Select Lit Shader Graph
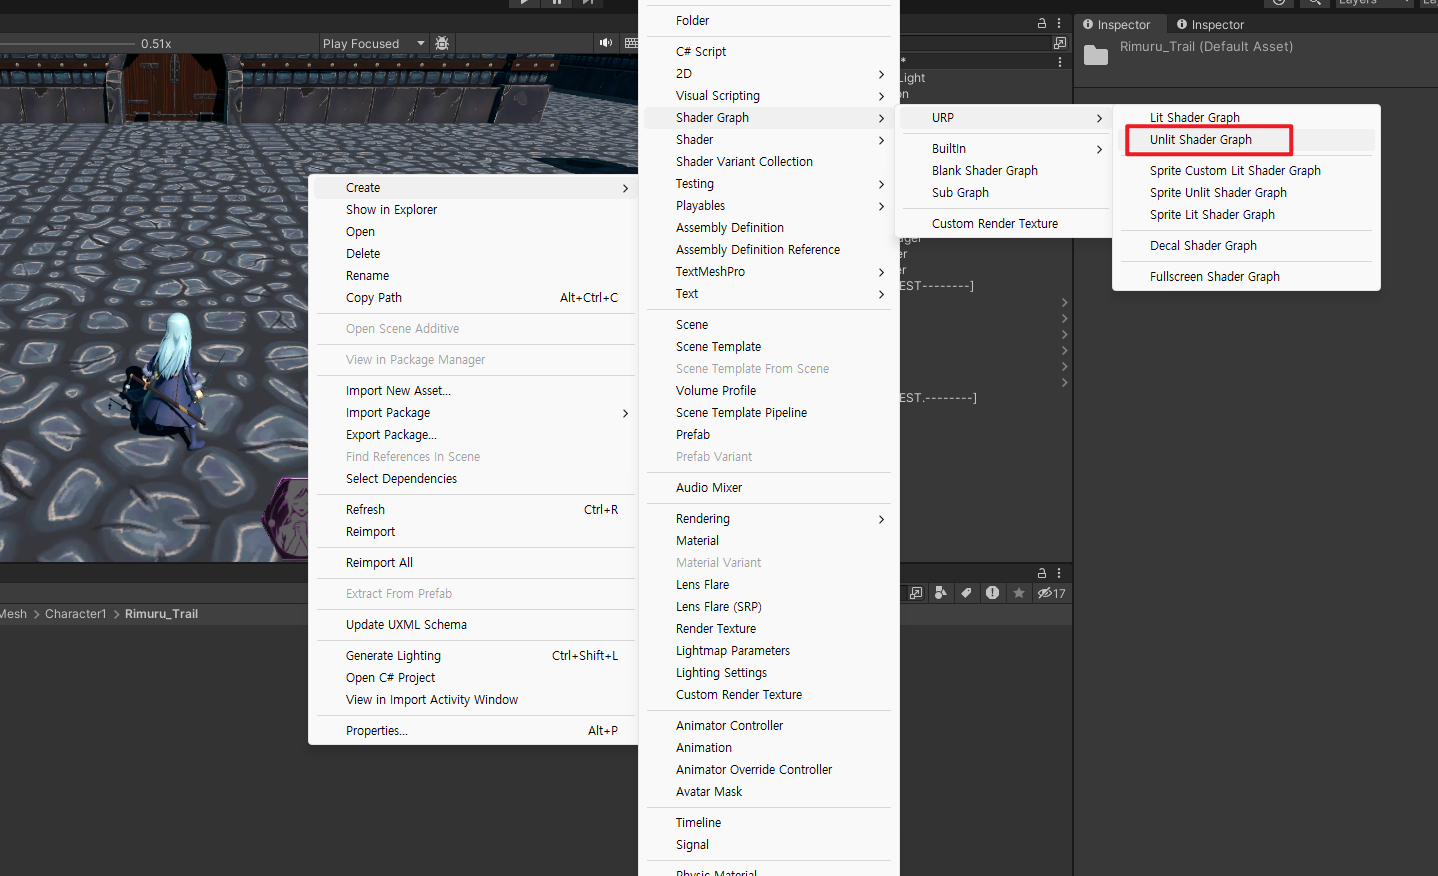This screenshot has height=876, width=1438. click(1245, 117)
